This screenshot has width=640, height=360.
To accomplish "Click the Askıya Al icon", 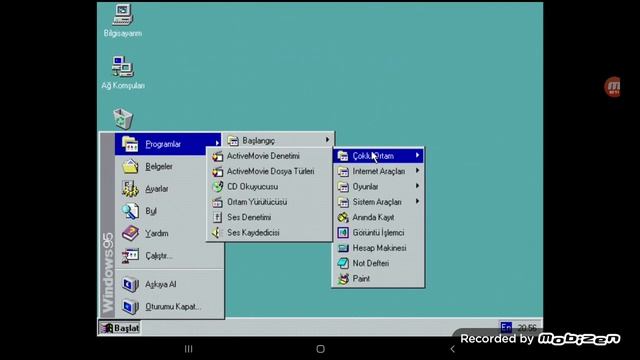I will tap(130, 284).
